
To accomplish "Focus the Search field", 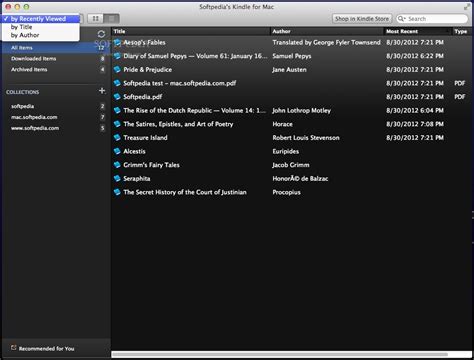I will (x=432, y=19).
